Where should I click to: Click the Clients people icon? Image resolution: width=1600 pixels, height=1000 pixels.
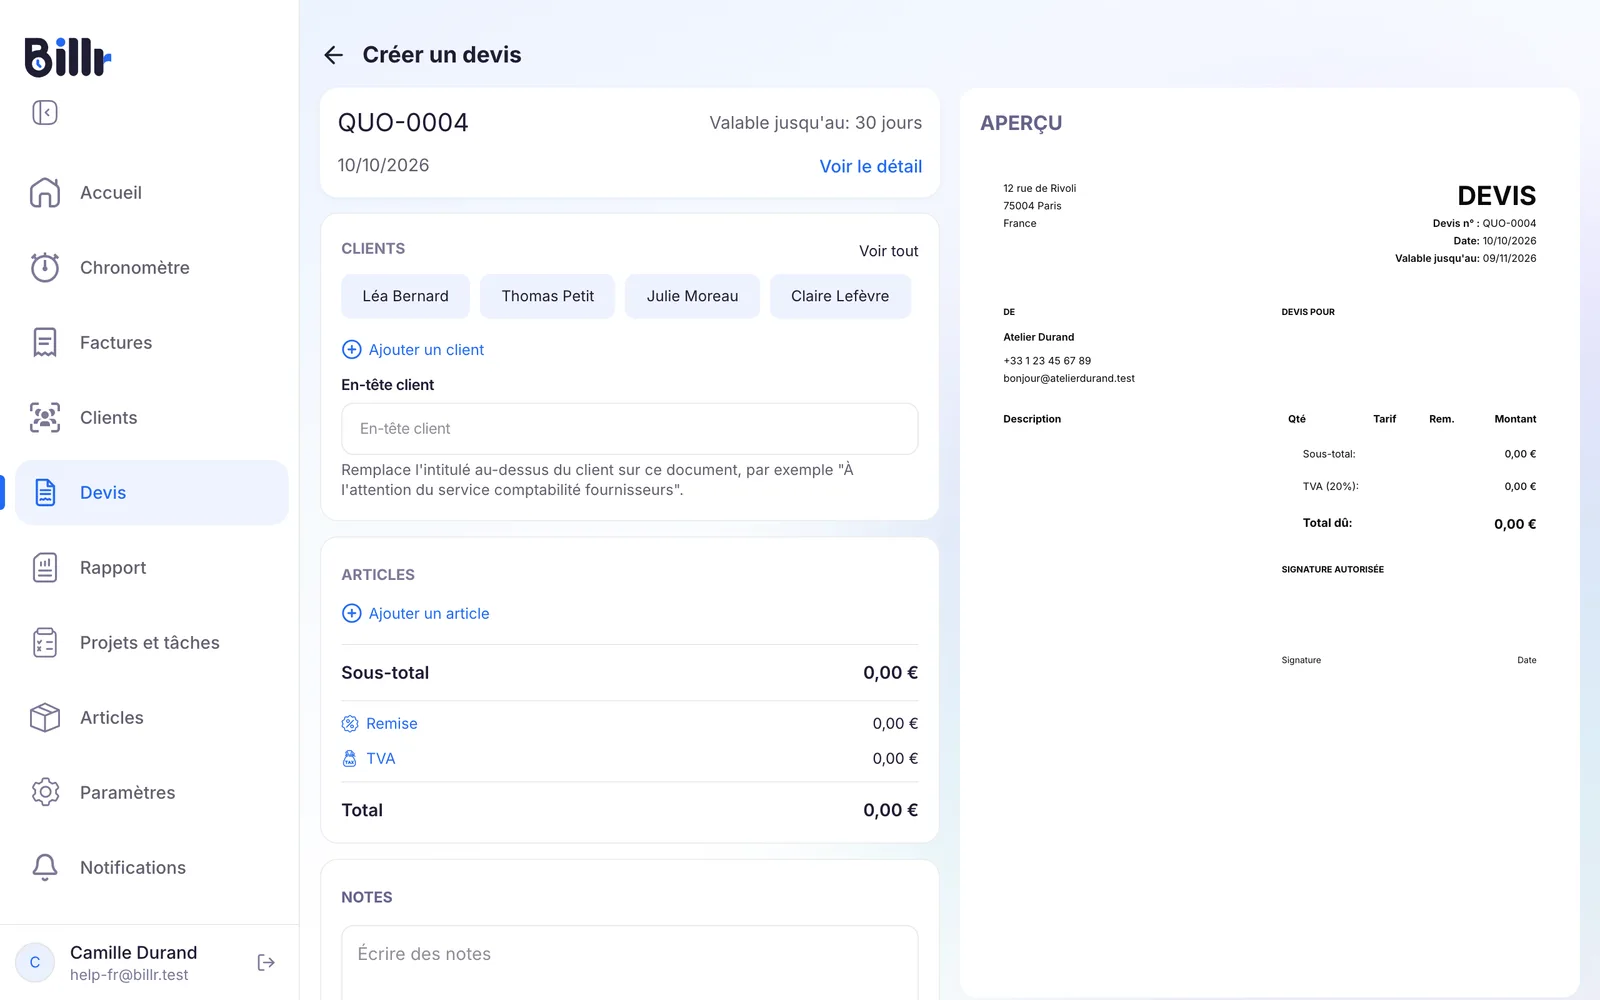[x=45, y=417]
